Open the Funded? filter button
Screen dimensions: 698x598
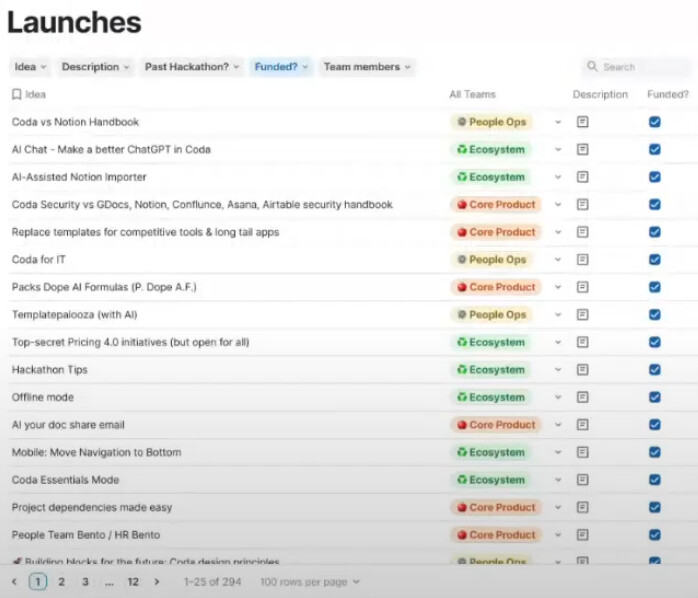(281, 67)
